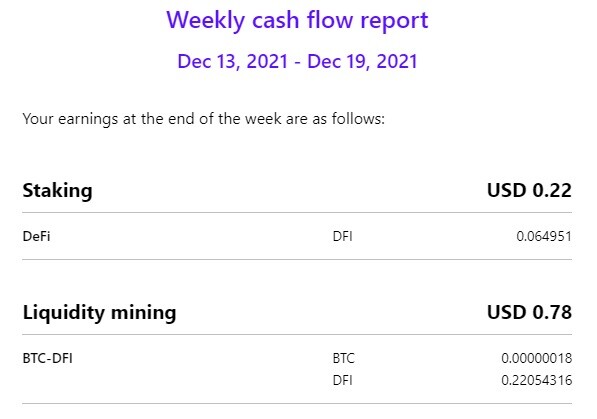Select the Dec 13 - Dec 19 date range
This screenshot has height=419, width=597.
[297, 61]
